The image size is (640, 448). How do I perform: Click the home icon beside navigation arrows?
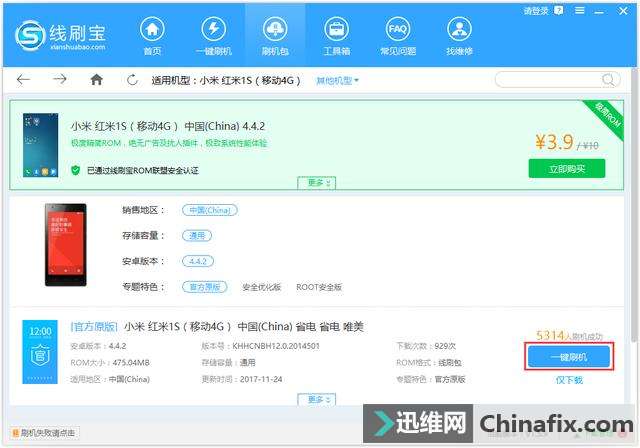(x=96, y=79)
